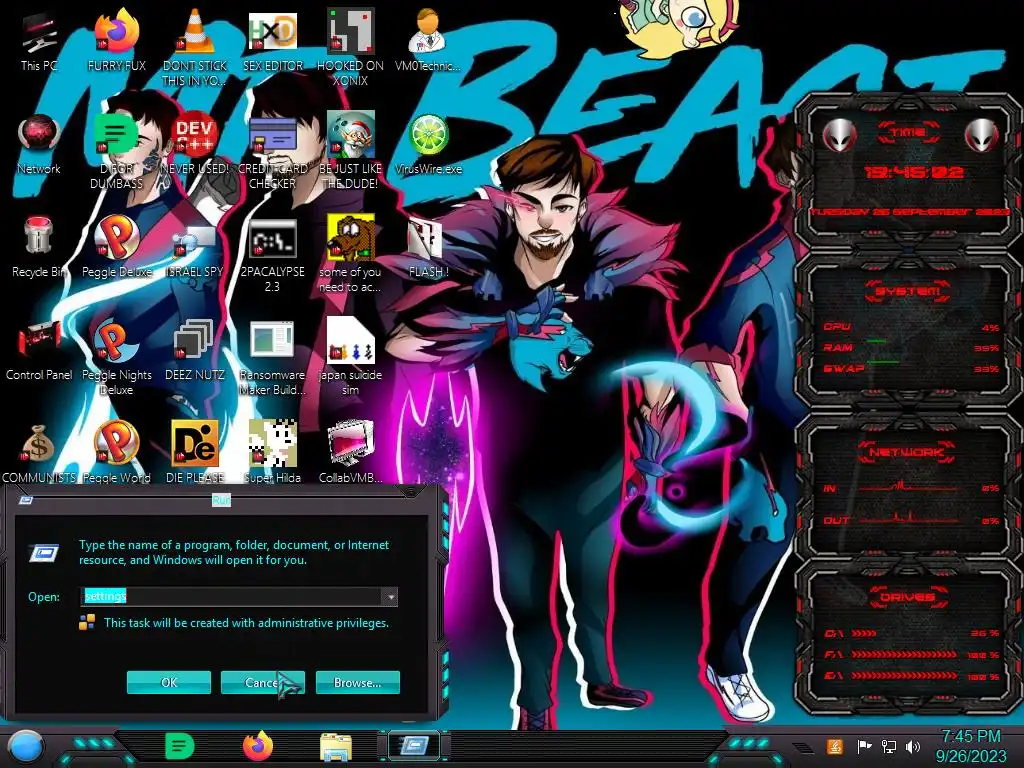The width and height of the screenshot is (1024, 768).
Task: Open the volume speaker tray icon
Action: click(913, 746)
